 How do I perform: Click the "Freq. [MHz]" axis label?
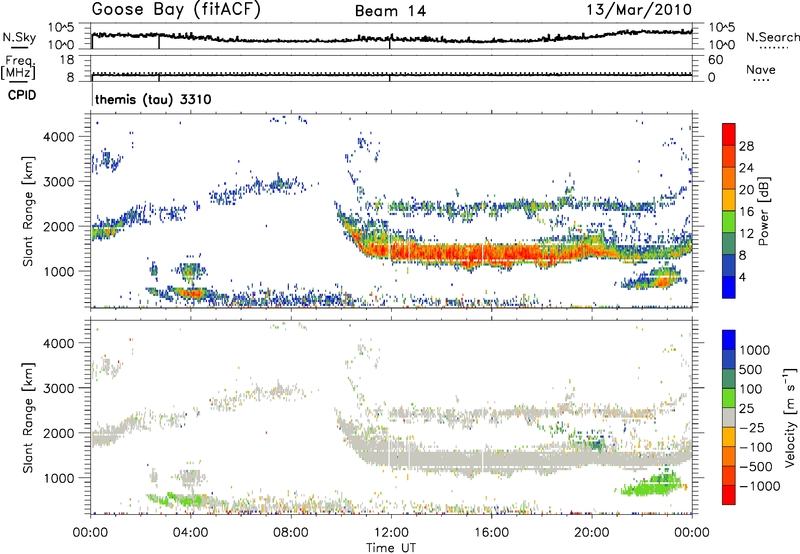click(18, 68)
